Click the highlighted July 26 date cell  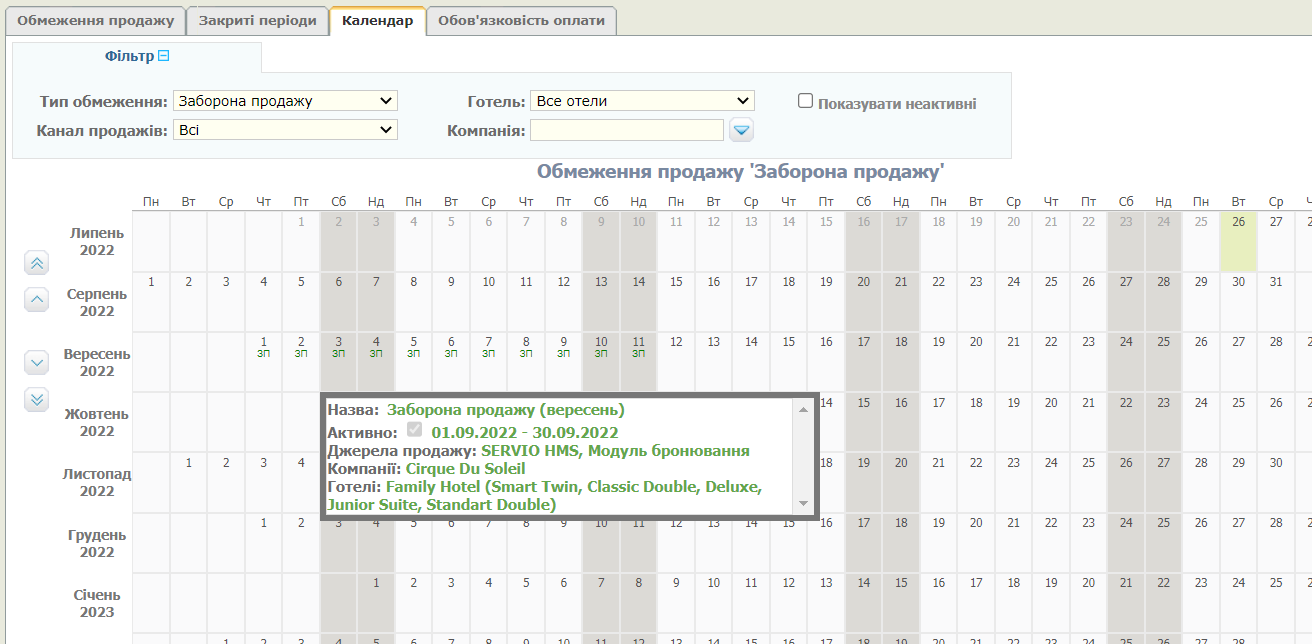(x=1238, y=242)
